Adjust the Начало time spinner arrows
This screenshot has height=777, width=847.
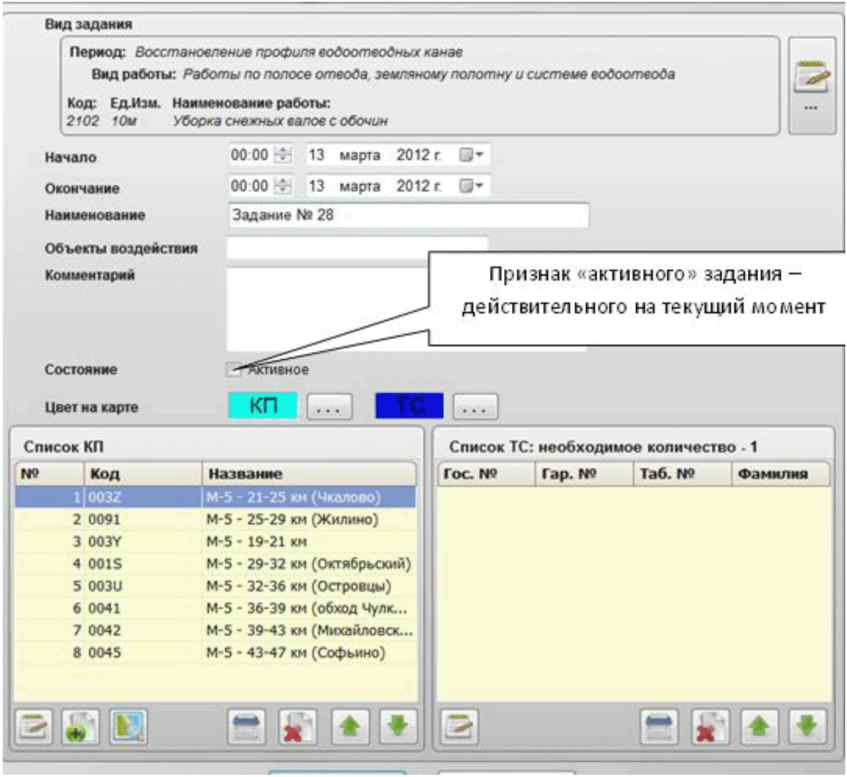tap(283, 155)
